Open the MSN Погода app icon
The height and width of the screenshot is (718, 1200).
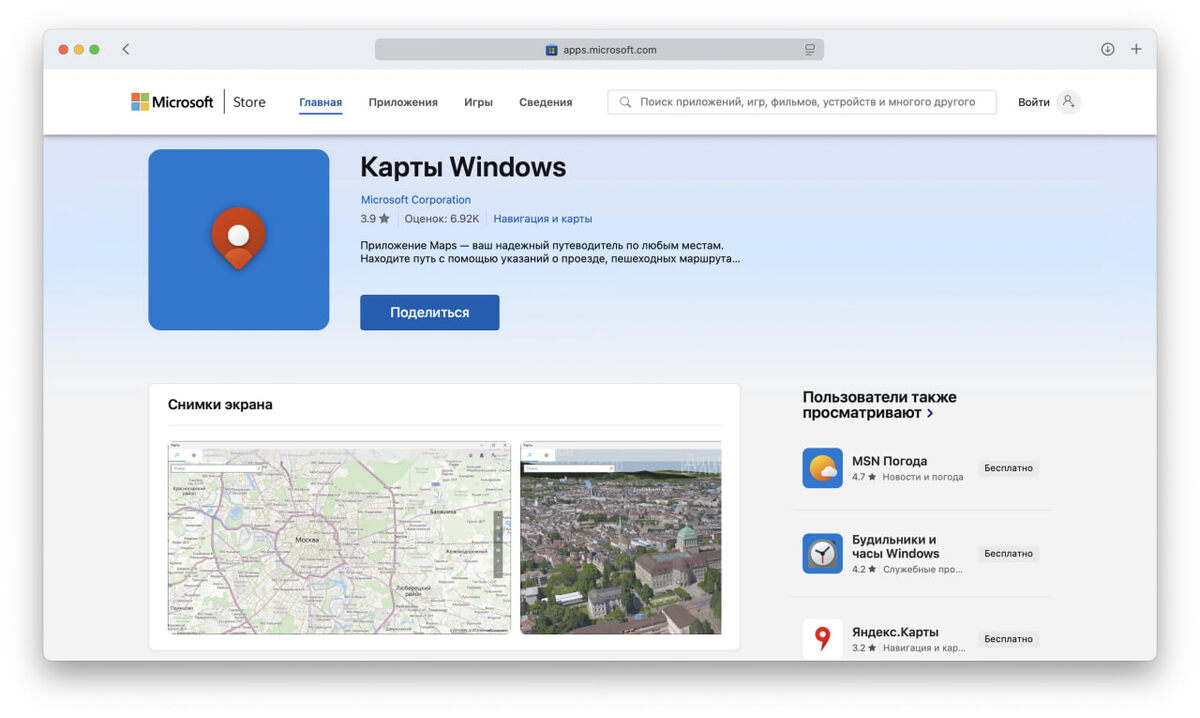point(822,468)
